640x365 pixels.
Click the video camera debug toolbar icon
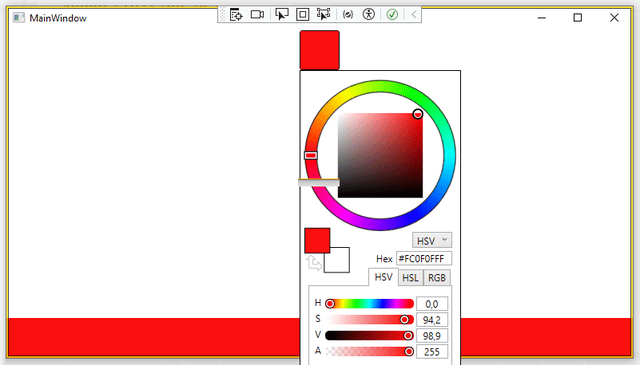[257, 15]
